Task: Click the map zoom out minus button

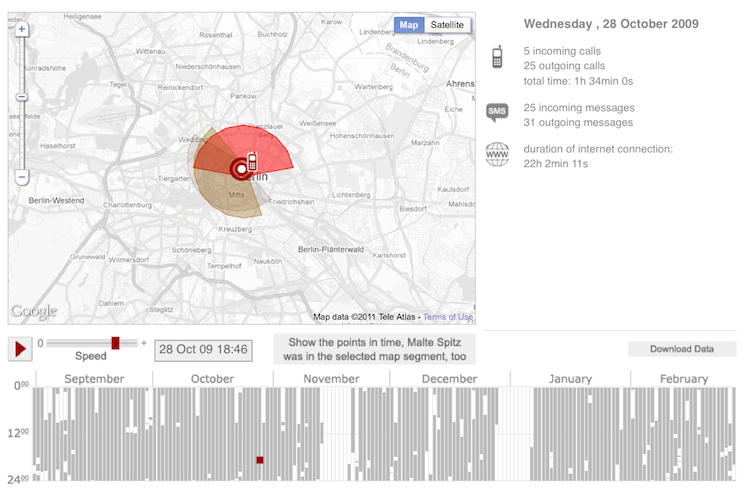Action: (22, 177)
